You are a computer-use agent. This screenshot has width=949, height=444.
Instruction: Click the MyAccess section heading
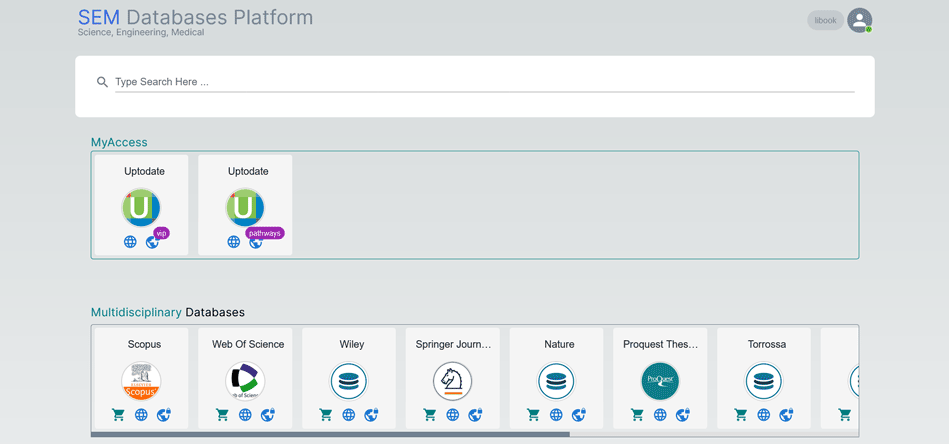click(x=119, y=143)
